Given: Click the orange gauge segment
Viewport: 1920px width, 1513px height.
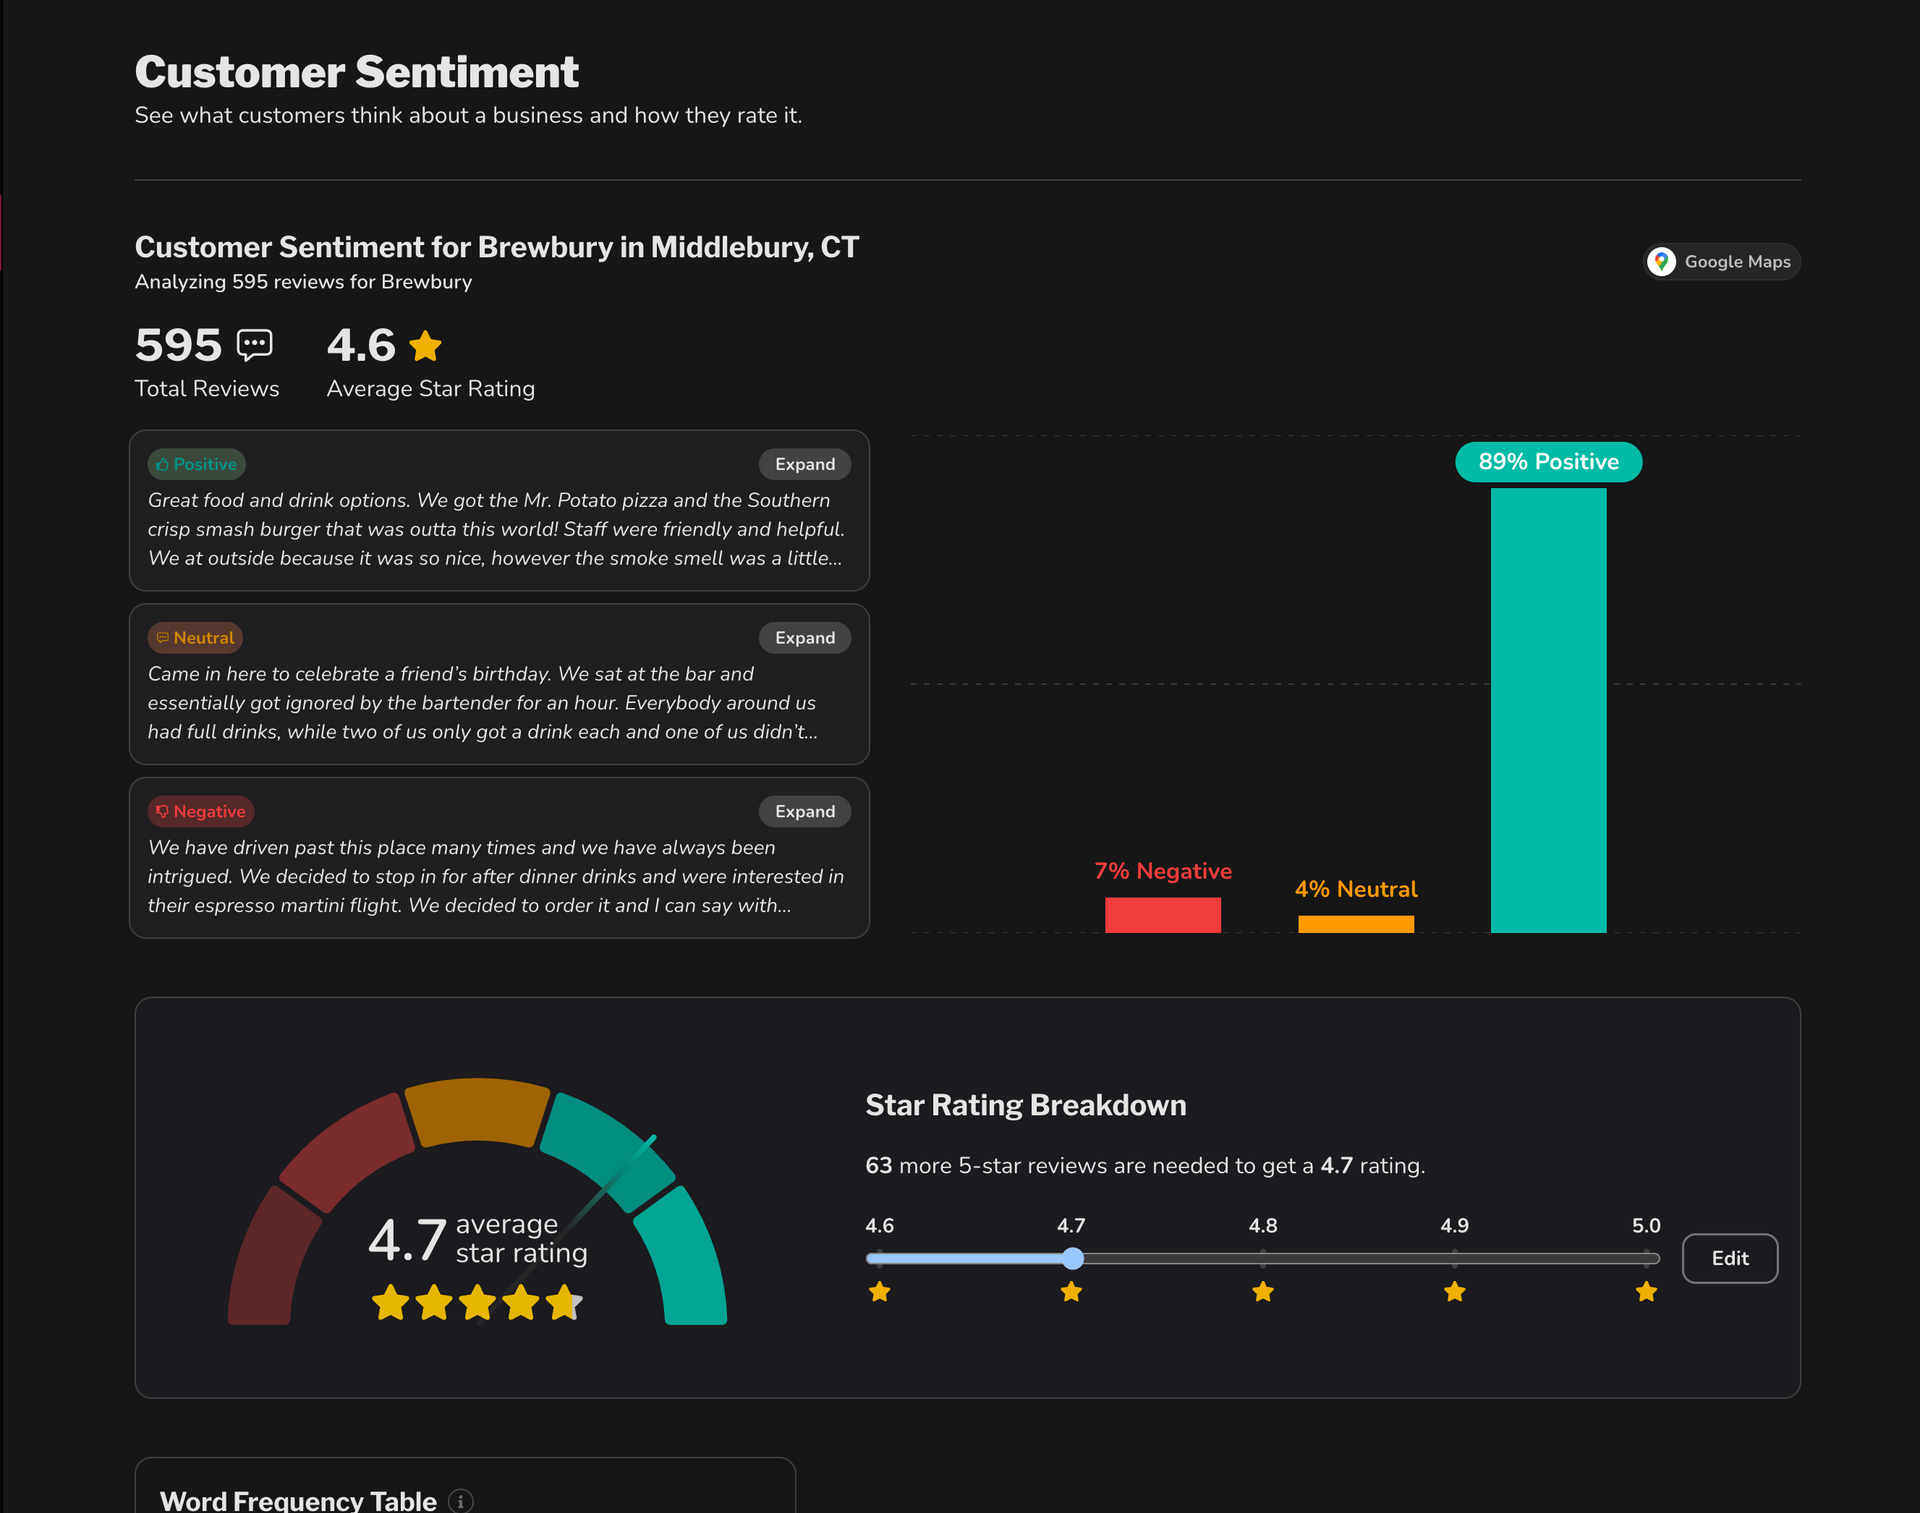Looking at the screenshot, I should [477, 1110].
